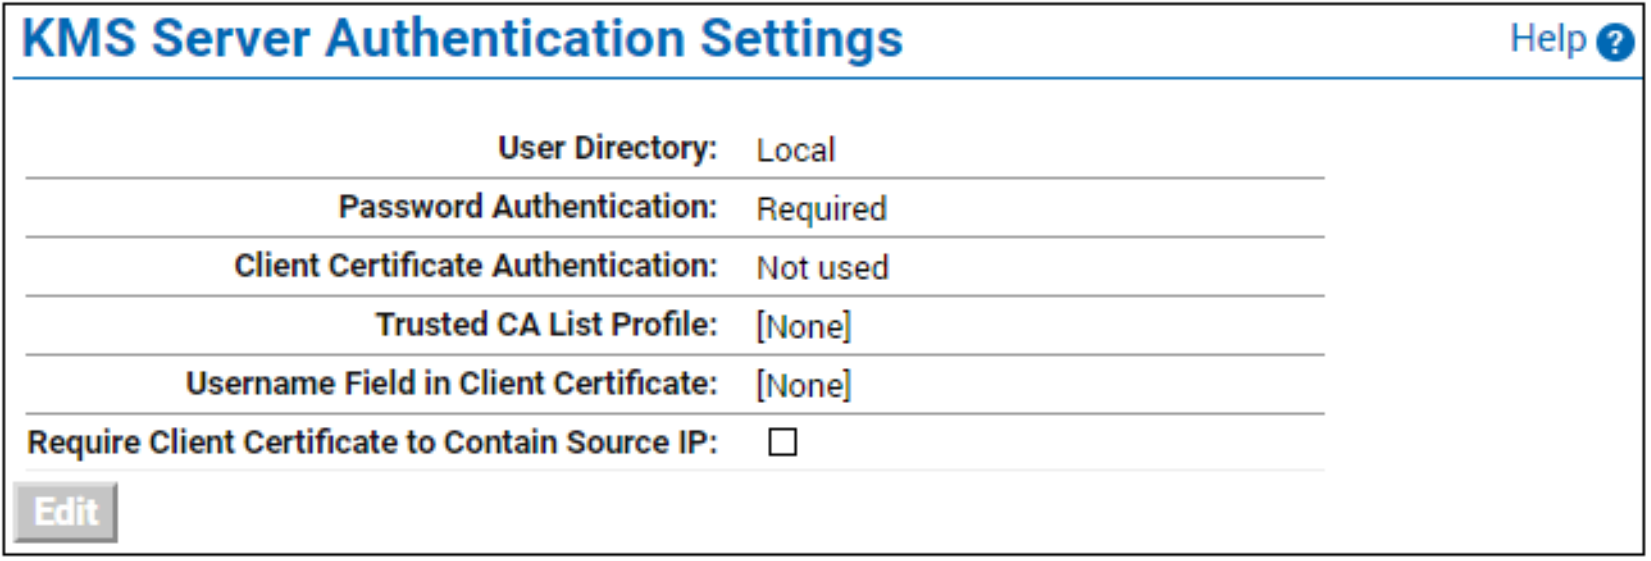
Task: Click the 'Username Field in Client Certificate:' label
Action: 452,384
